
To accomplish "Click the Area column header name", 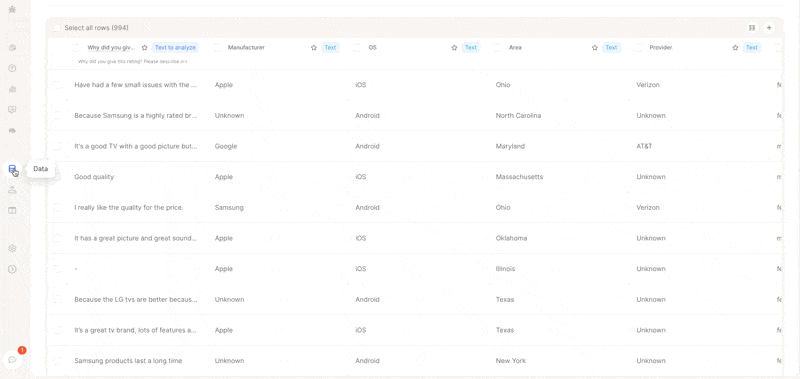I will [x=515, y=47].
